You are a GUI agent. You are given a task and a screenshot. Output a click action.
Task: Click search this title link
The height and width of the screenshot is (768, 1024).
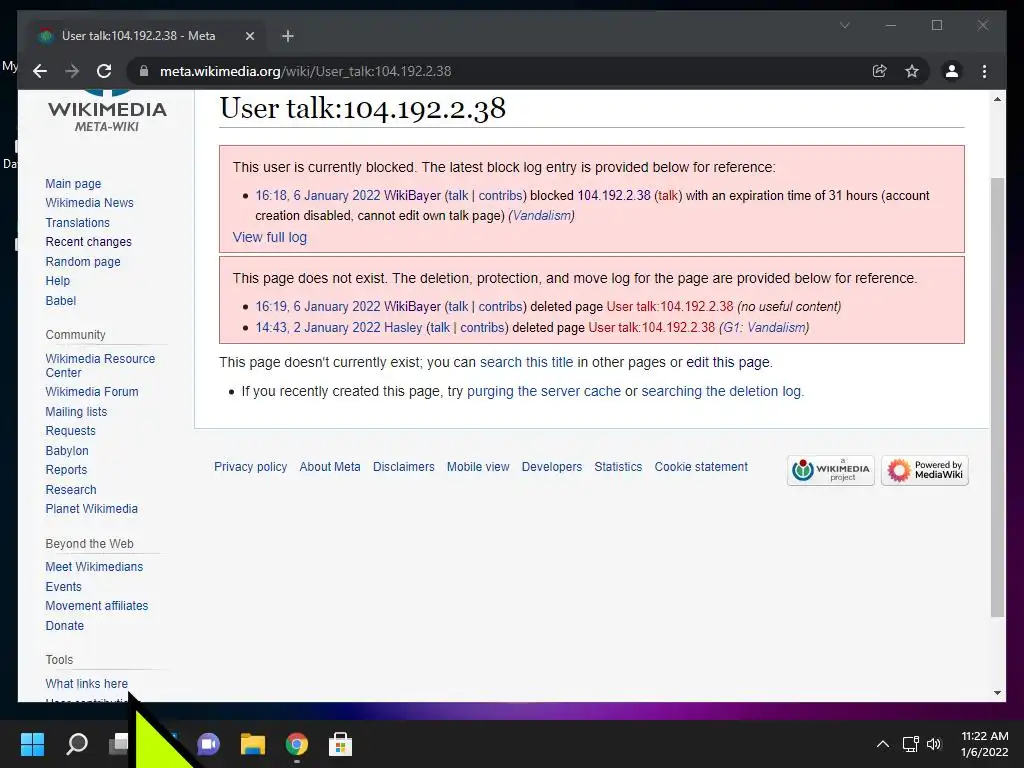tap(526, 362)
